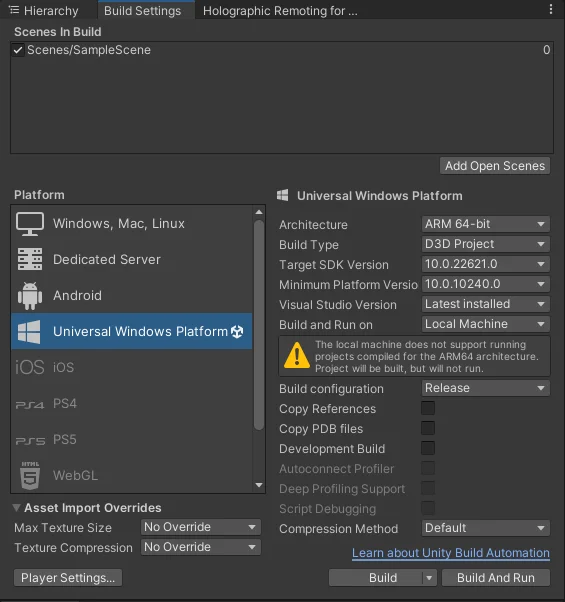Open the Build configuration dropdown

[x=486, y=388]
